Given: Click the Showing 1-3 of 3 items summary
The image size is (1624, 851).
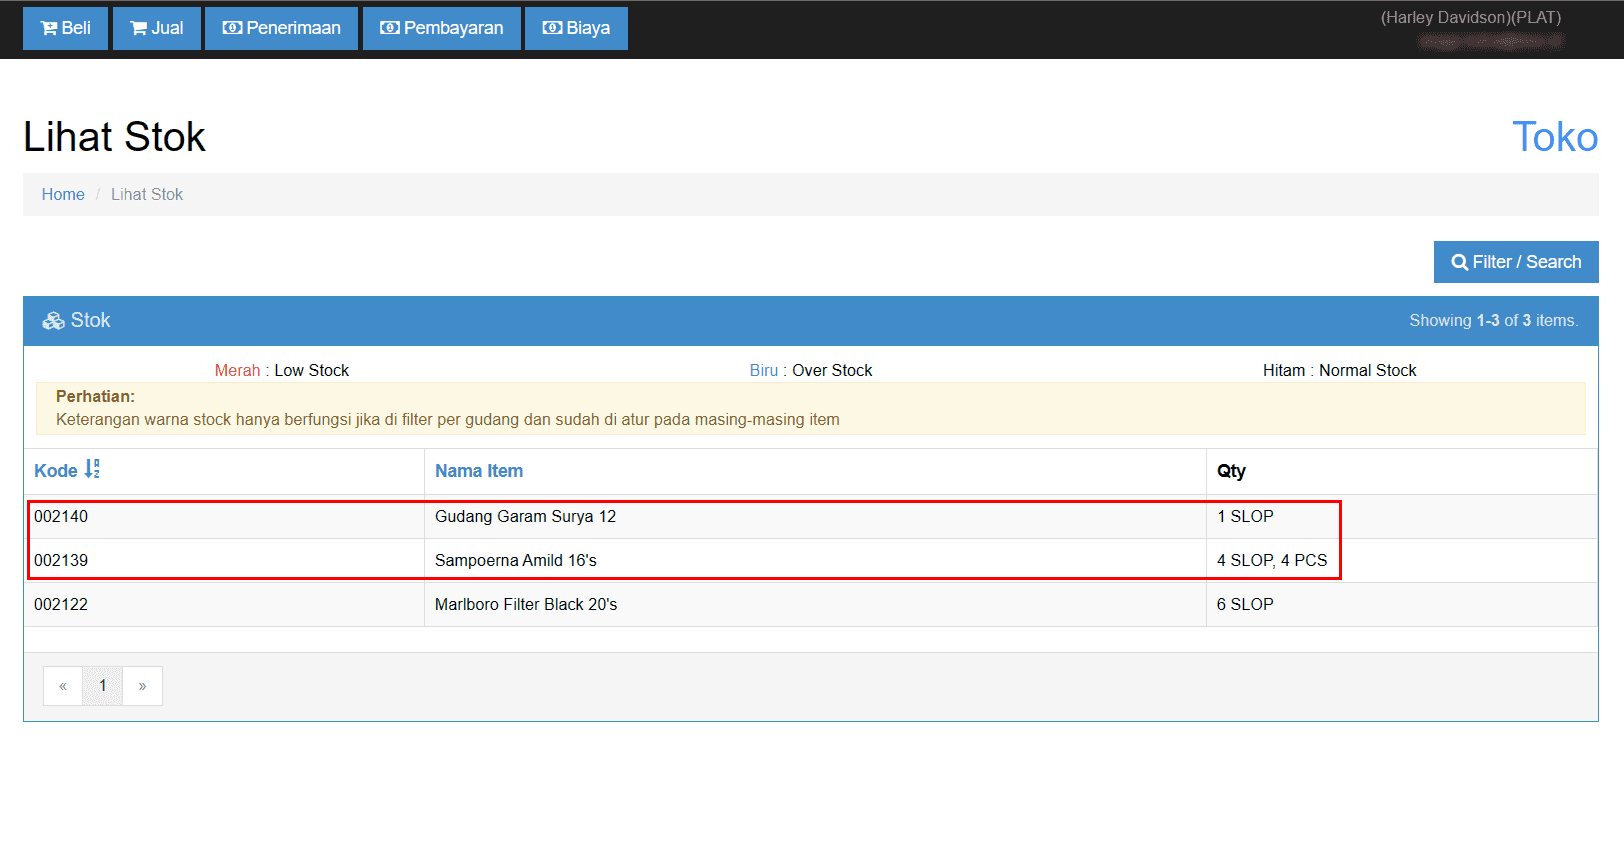Looking at the screenshot, I should tap(1494, 320).
